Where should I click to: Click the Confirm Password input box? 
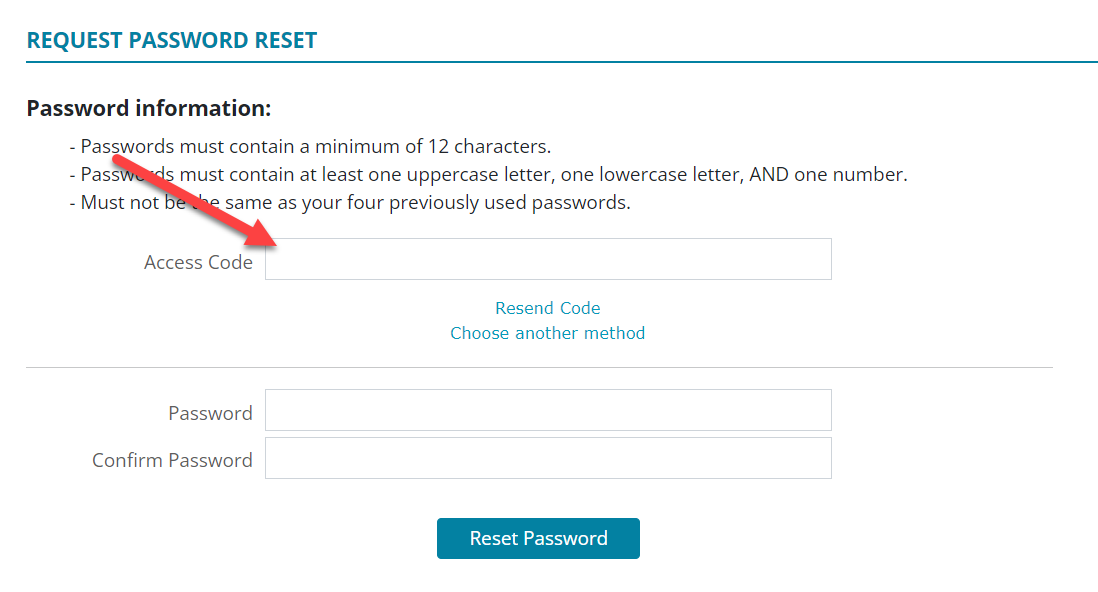tap(548, 458)
